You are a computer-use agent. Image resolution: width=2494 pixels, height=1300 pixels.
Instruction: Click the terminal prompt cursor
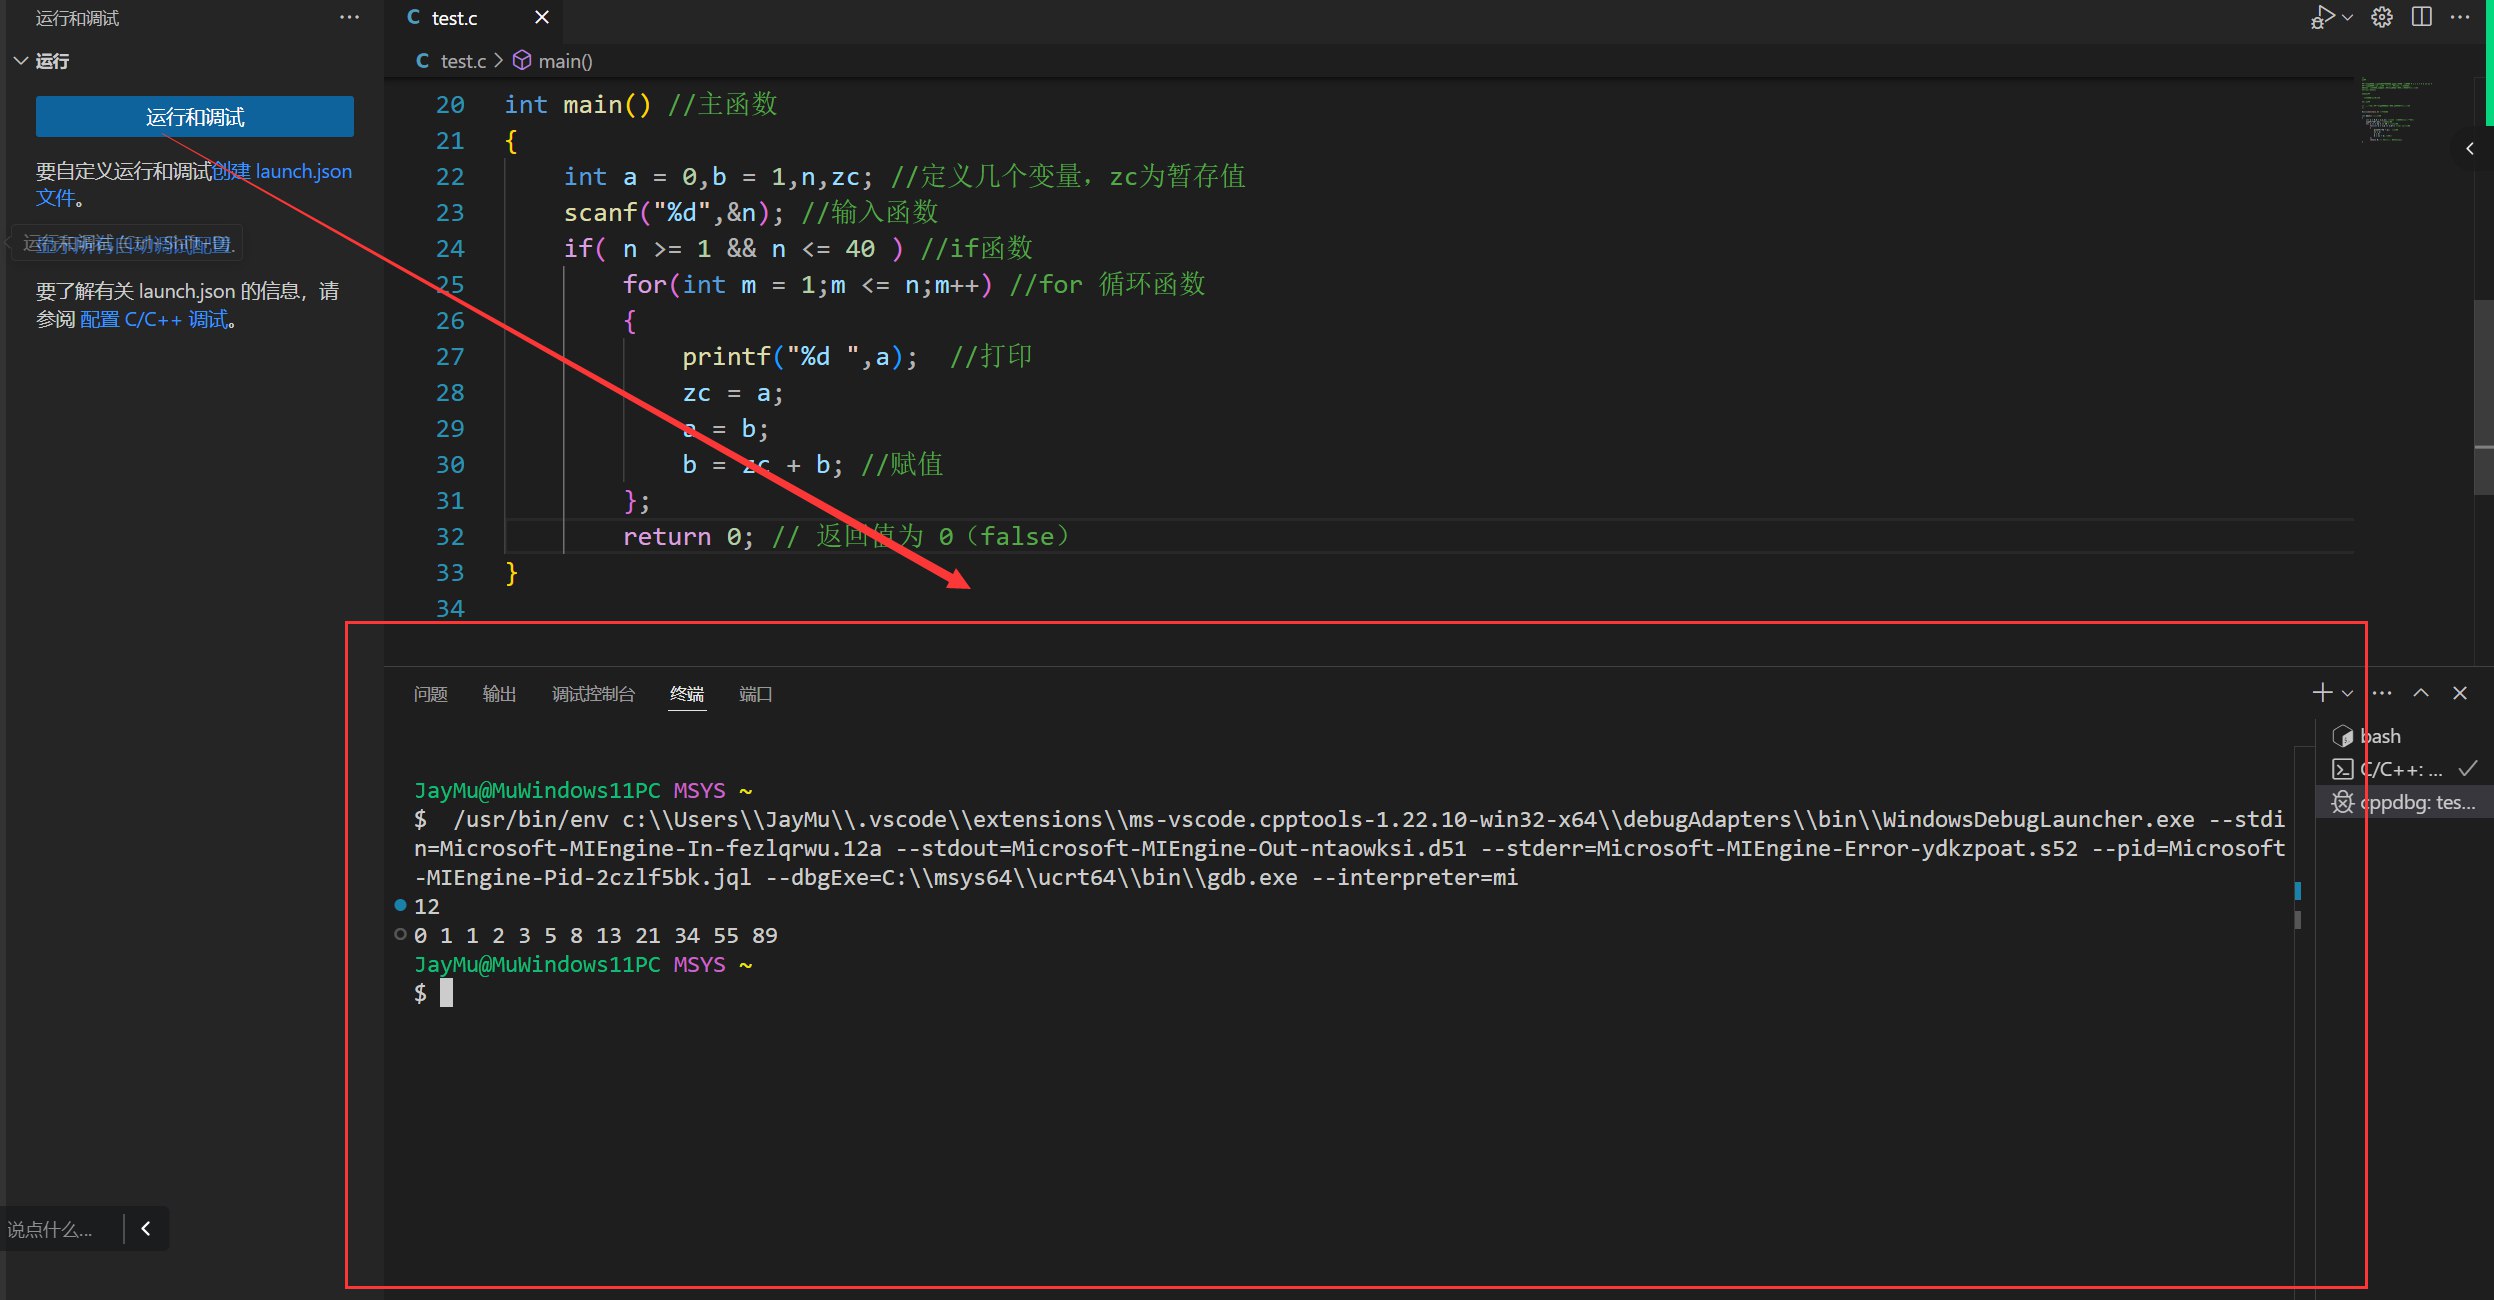tap(446, 993)
